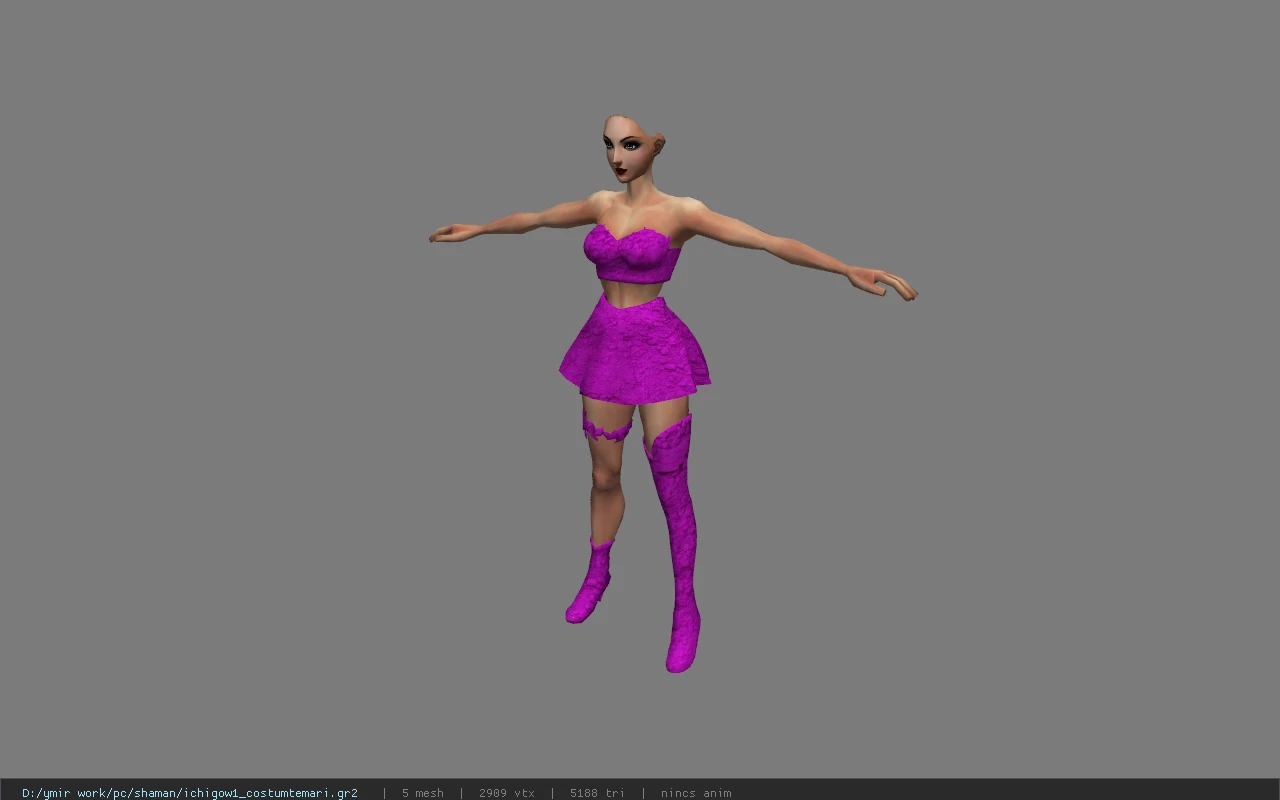The image size is (1280, 800).
Task: Click the '2909 vtx' vertex count
Action: [x=507, y=793]
